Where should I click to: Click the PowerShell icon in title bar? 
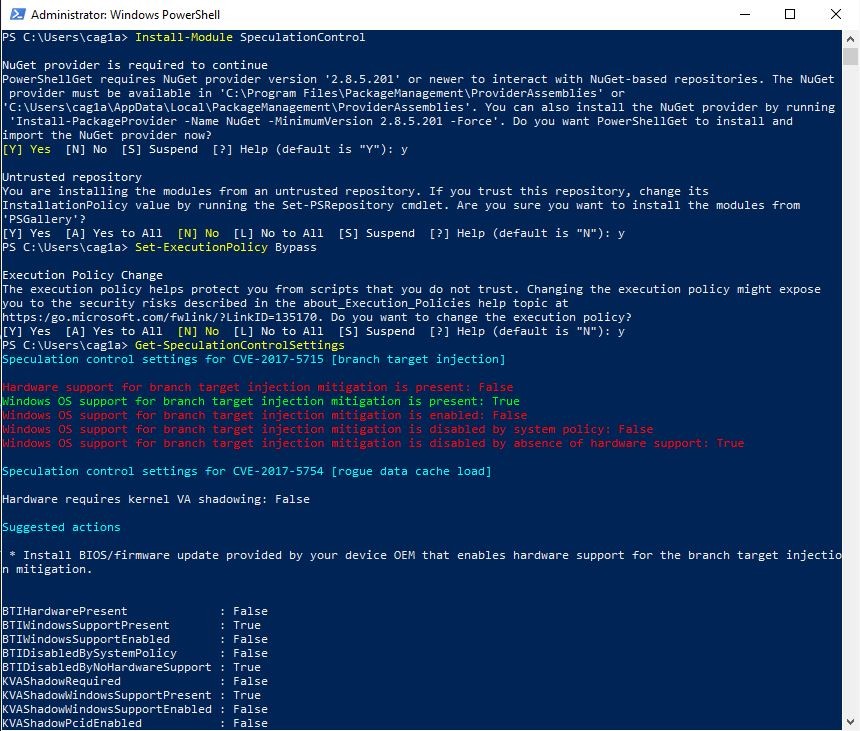click(17, 14)
